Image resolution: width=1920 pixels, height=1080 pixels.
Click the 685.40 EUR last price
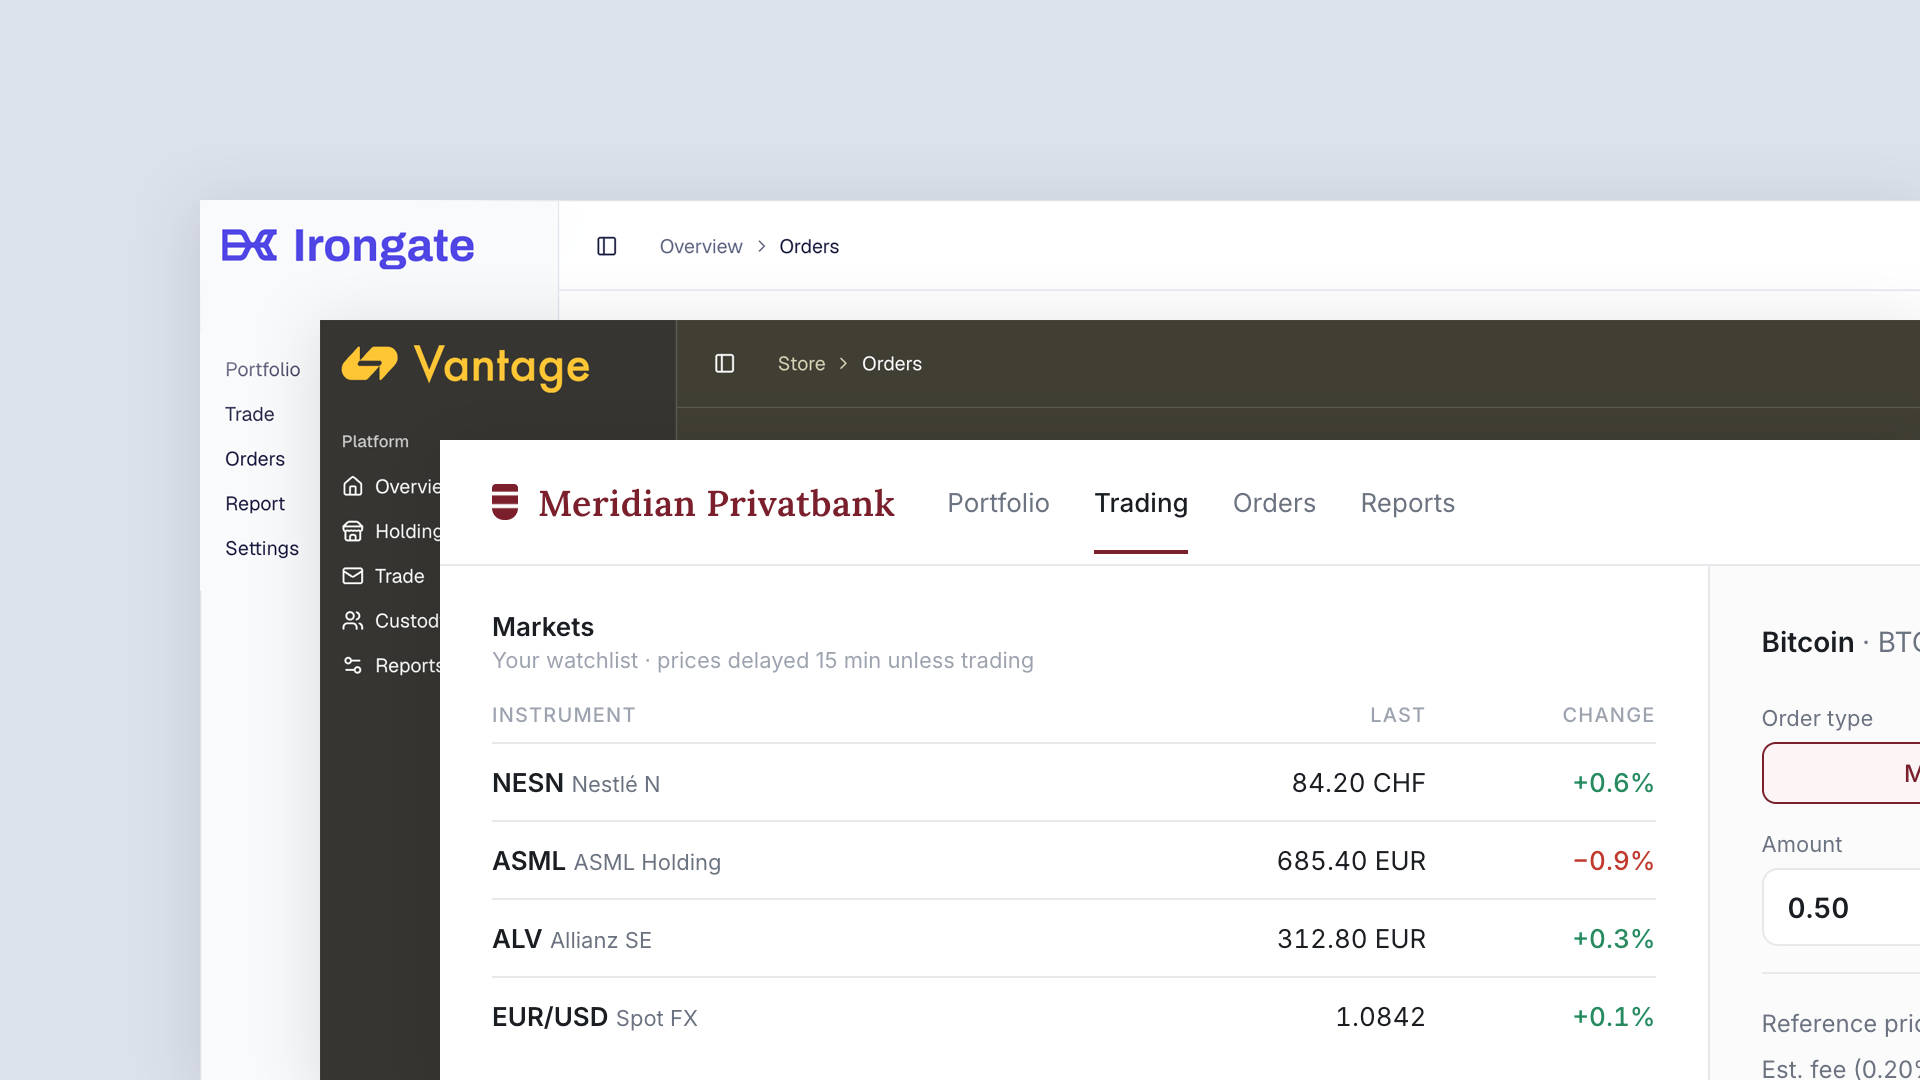pos(1351,861)
